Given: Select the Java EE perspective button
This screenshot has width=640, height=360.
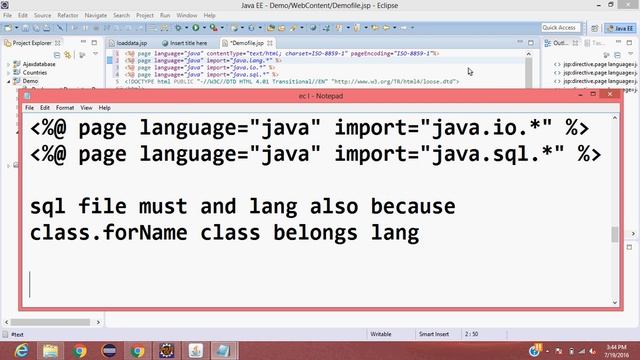Looking at the screenshot, I should (620, 28).
